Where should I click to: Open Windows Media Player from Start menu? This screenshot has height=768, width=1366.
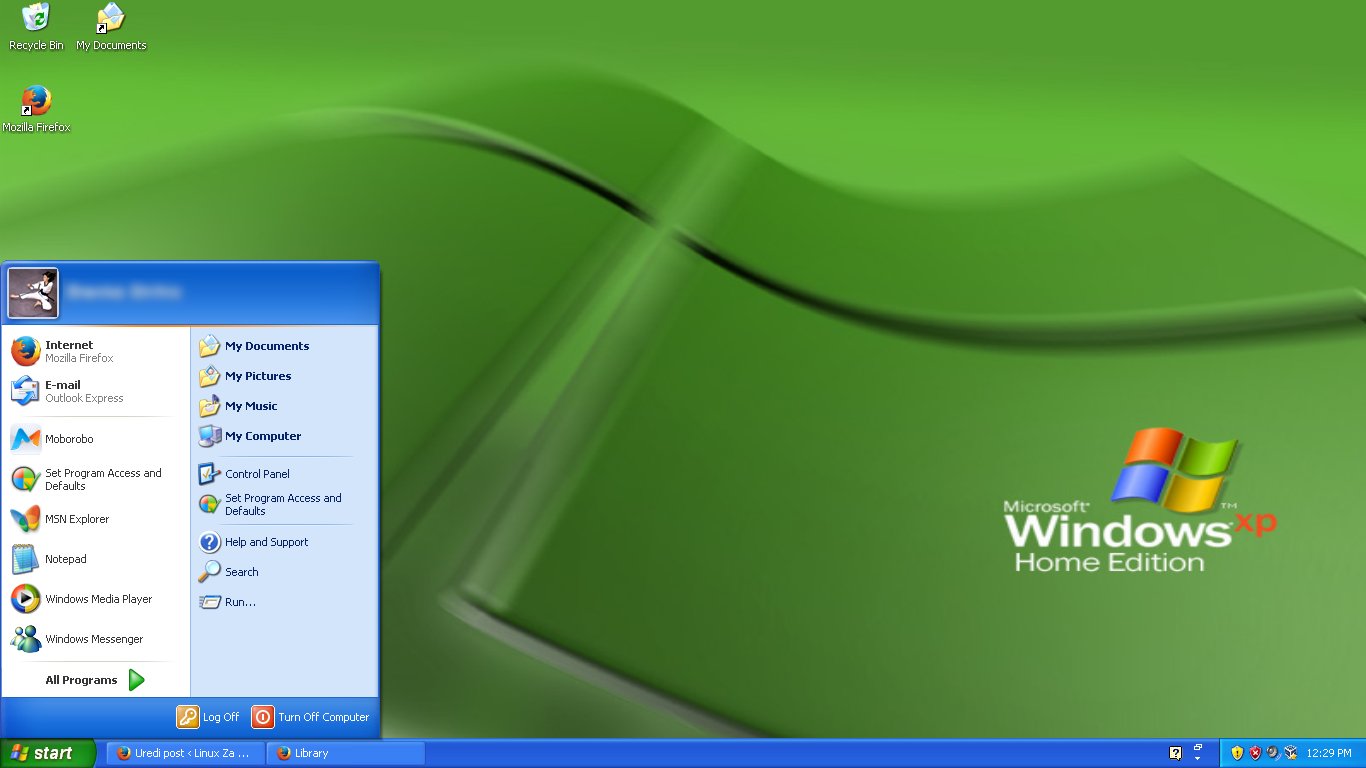98,599
